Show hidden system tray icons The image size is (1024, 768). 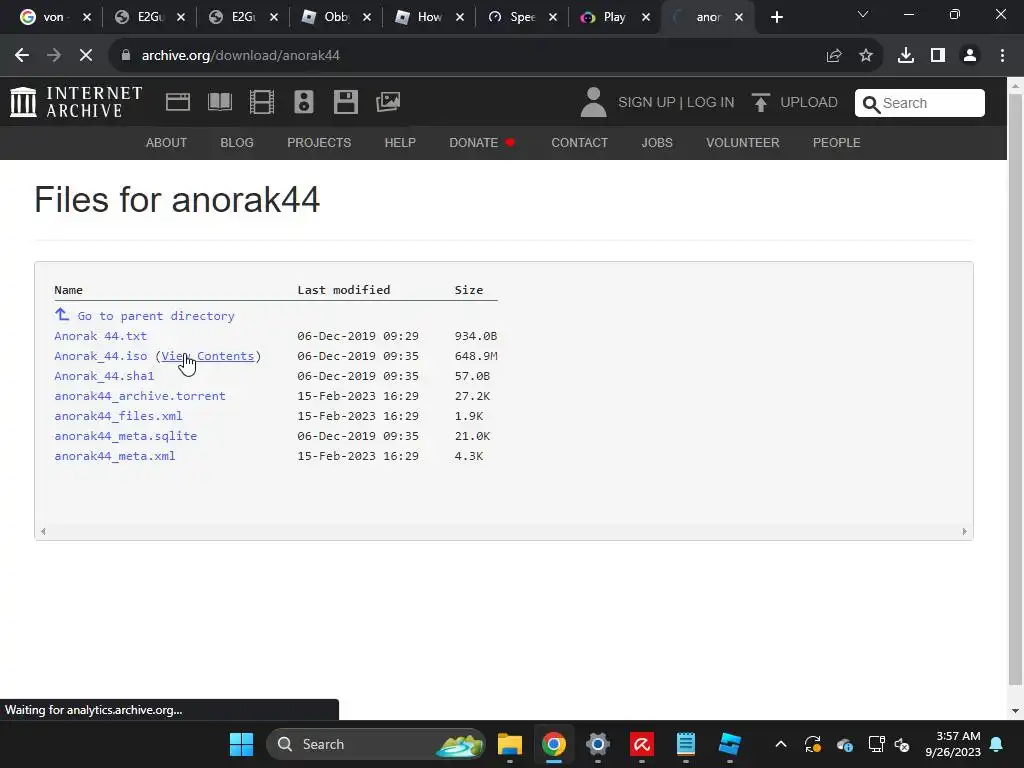[780, 744]
